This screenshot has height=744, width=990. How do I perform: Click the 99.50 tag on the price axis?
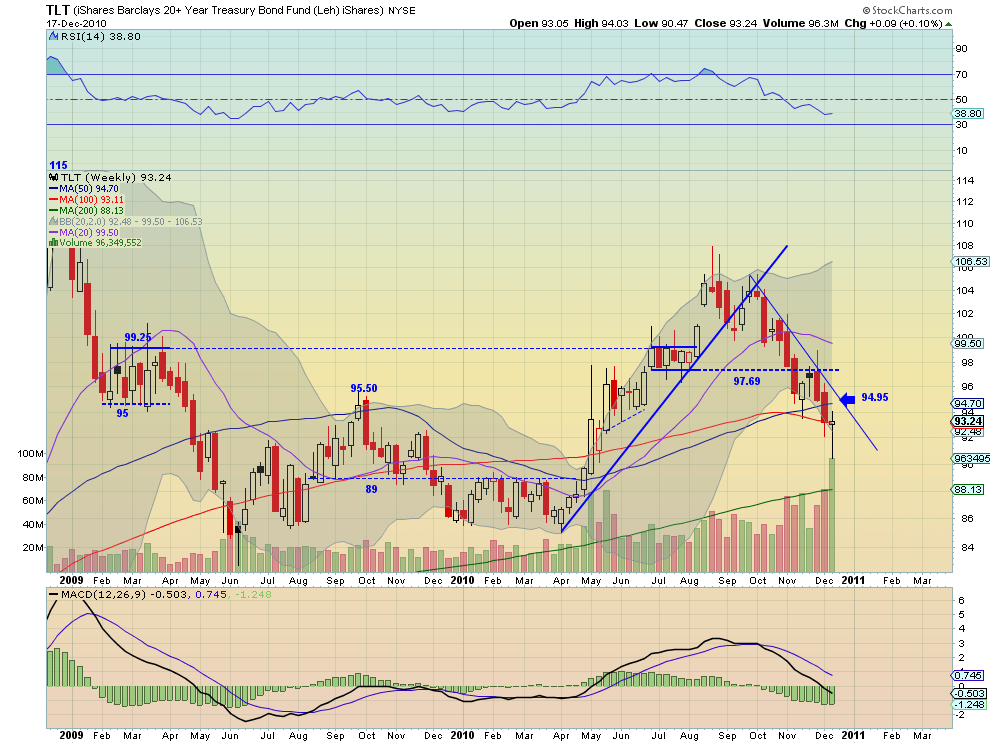[968, 344]
